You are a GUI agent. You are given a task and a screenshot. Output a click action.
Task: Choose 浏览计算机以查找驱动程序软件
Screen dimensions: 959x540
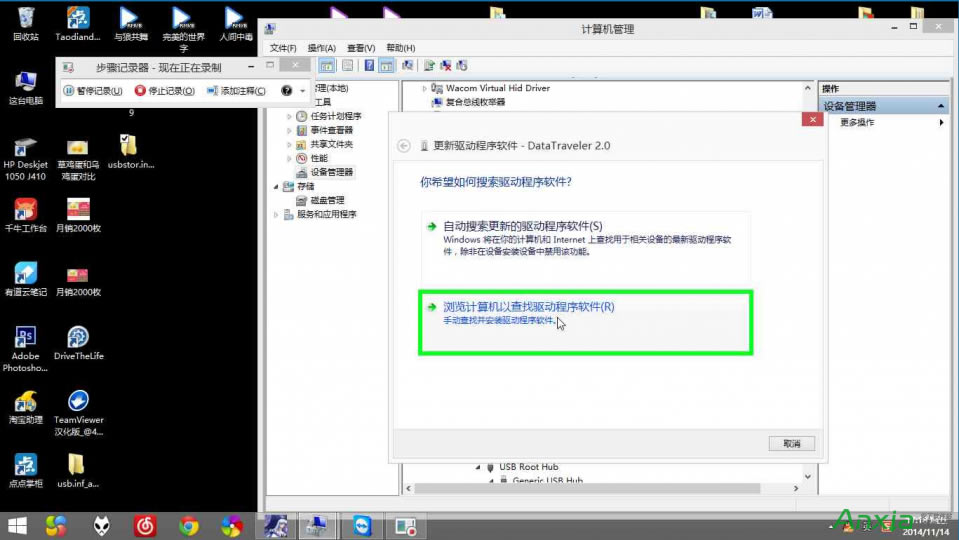tap(528, 307)
